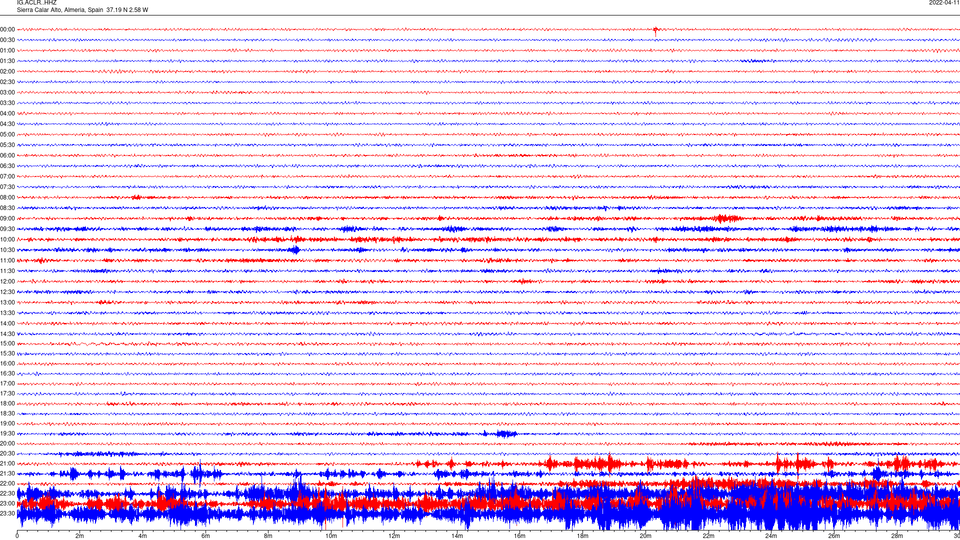The height and width of the screenshot is (540, 960).
Task: Select the 20:00 trace time label
Action: coord(7,444)
